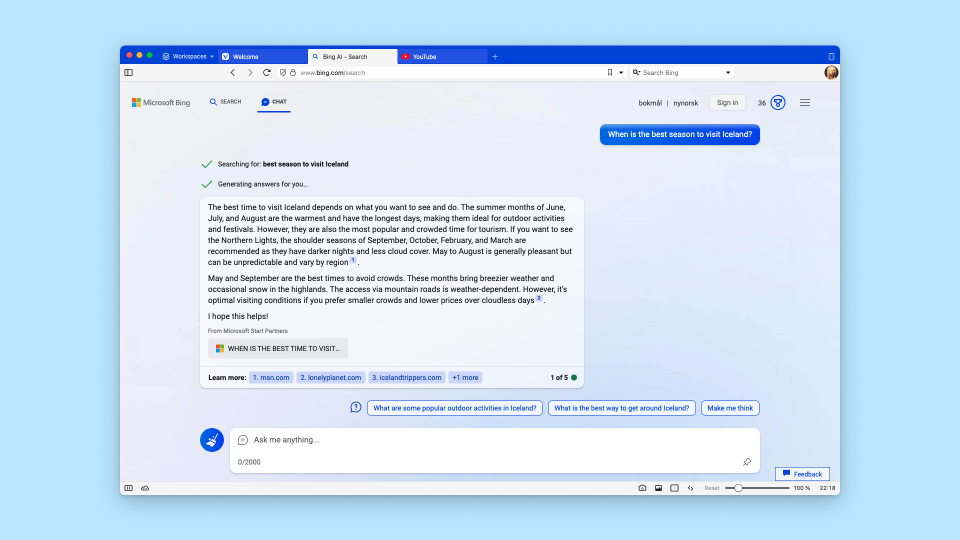Click the 22:18 clock in status bar
960x540 pixels.
coord(827,488)
